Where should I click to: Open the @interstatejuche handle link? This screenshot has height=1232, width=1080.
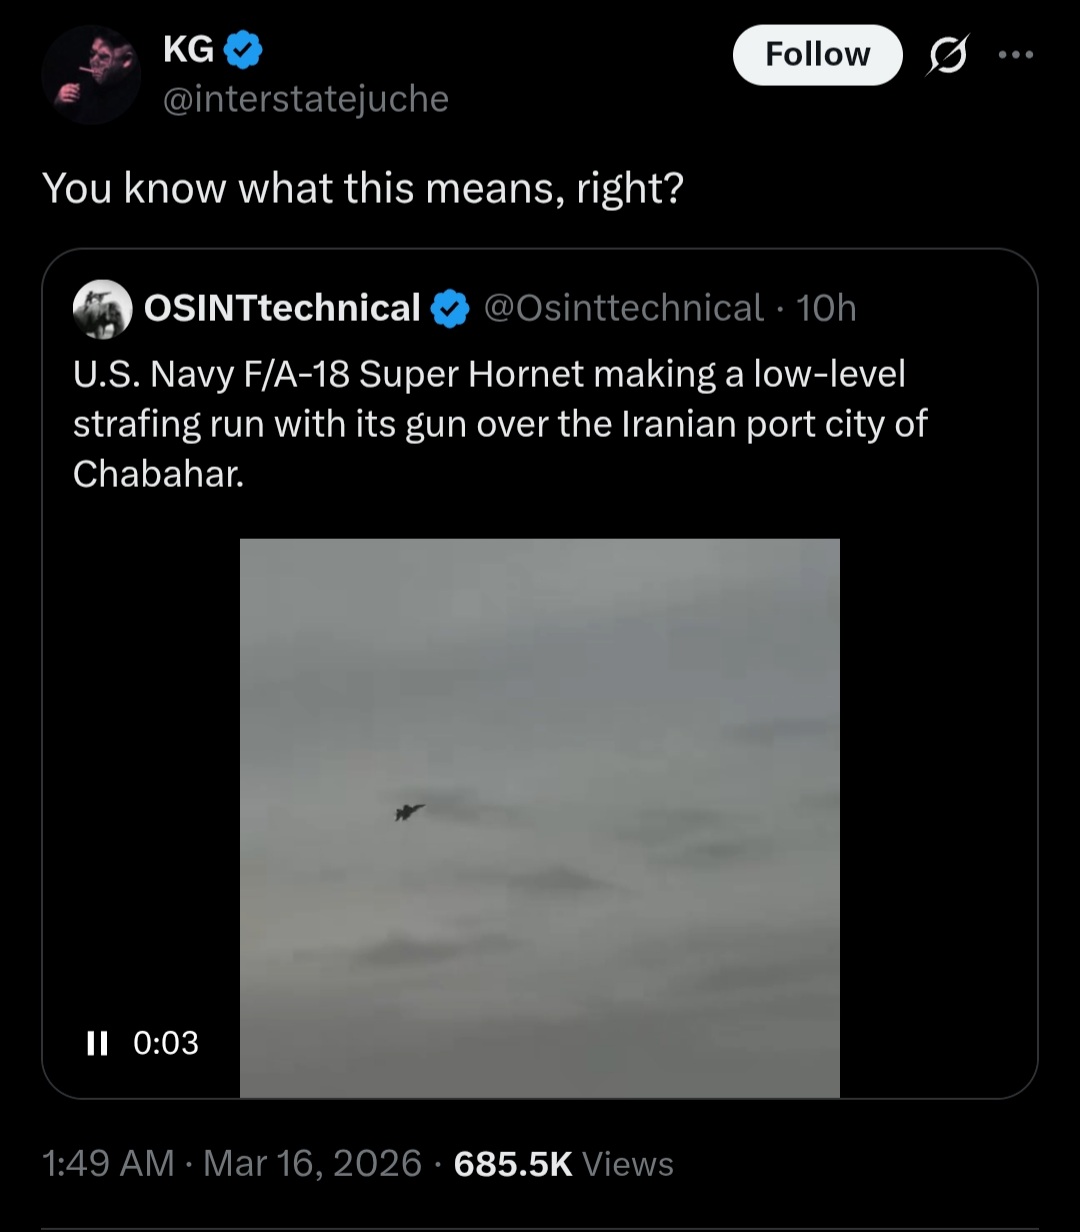coord(306,98)
